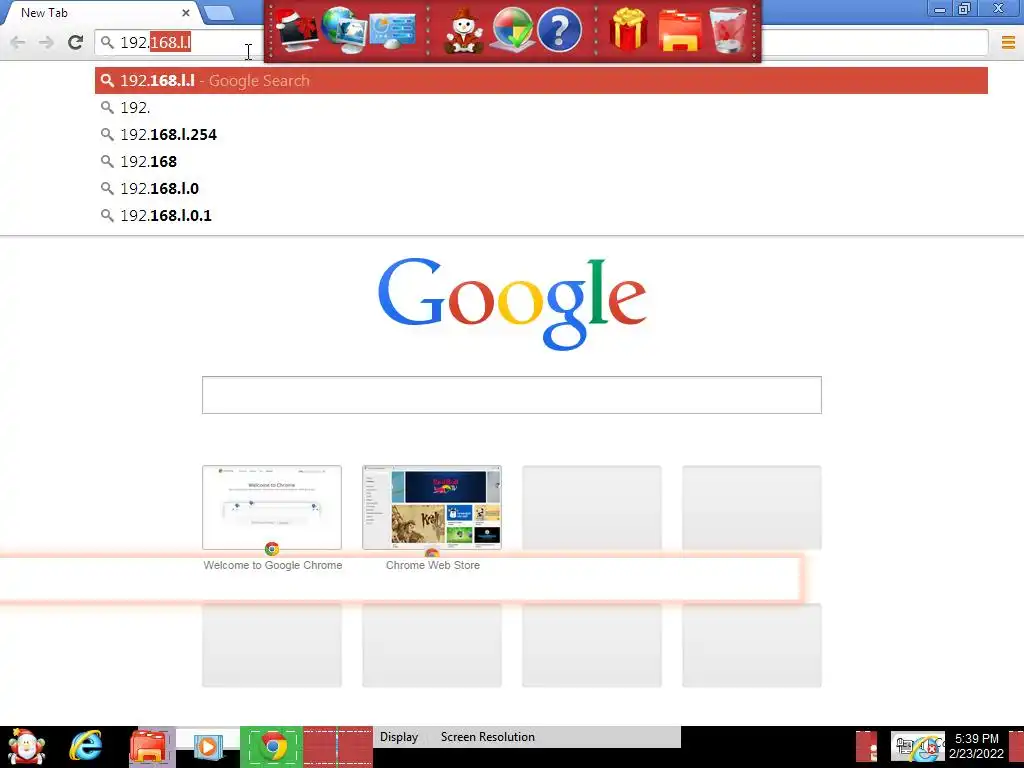
Task: Select the New Tab tab
Action: click(x=98, y=12)
